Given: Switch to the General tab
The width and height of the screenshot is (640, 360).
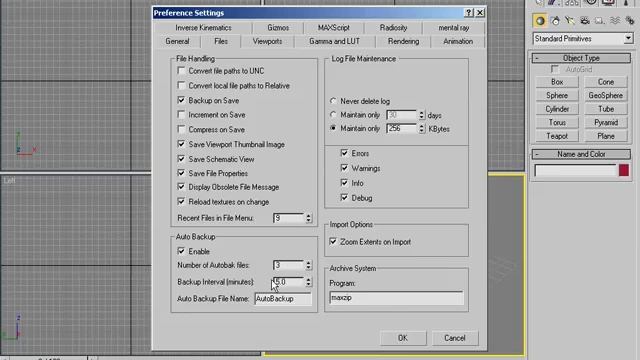Looking at the screenshot, I should 177,41.
